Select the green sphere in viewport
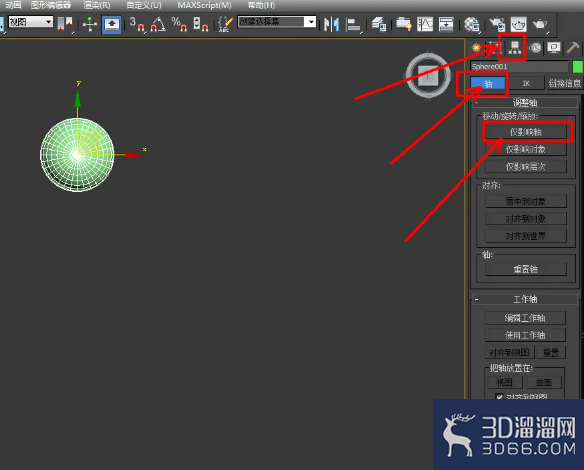 pos(77,155)
